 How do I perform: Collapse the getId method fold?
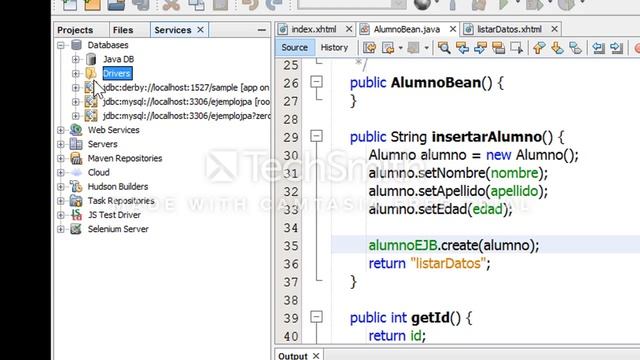pyautogui.click(x=316, y=317)
